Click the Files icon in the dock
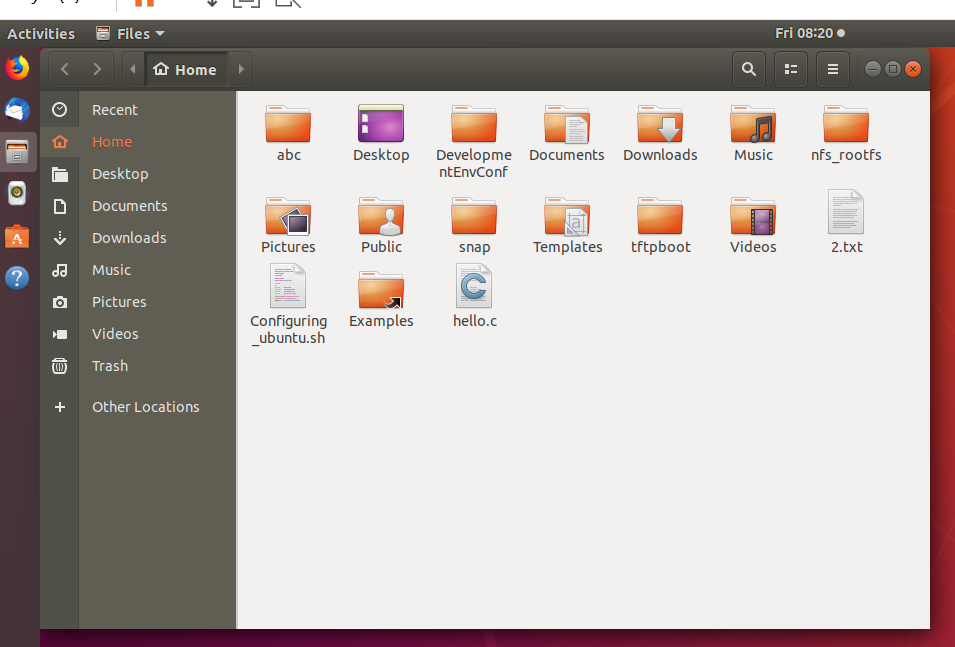Image resolution: width=955 pixels, height=647 pixels. pos(17,152)
